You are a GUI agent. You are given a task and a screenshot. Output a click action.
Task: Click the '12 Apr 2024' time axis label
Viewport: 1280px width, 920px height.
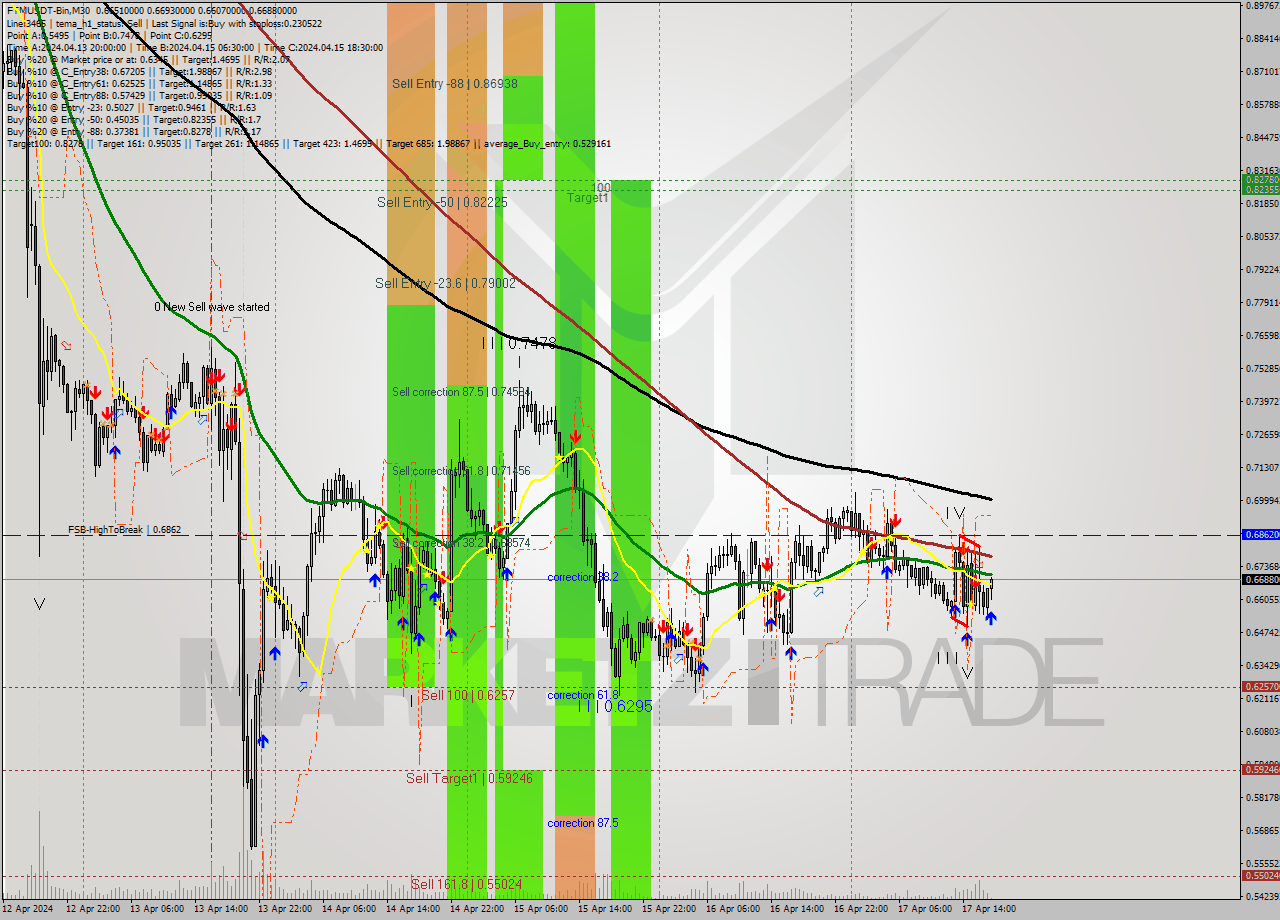pos(29,909)
